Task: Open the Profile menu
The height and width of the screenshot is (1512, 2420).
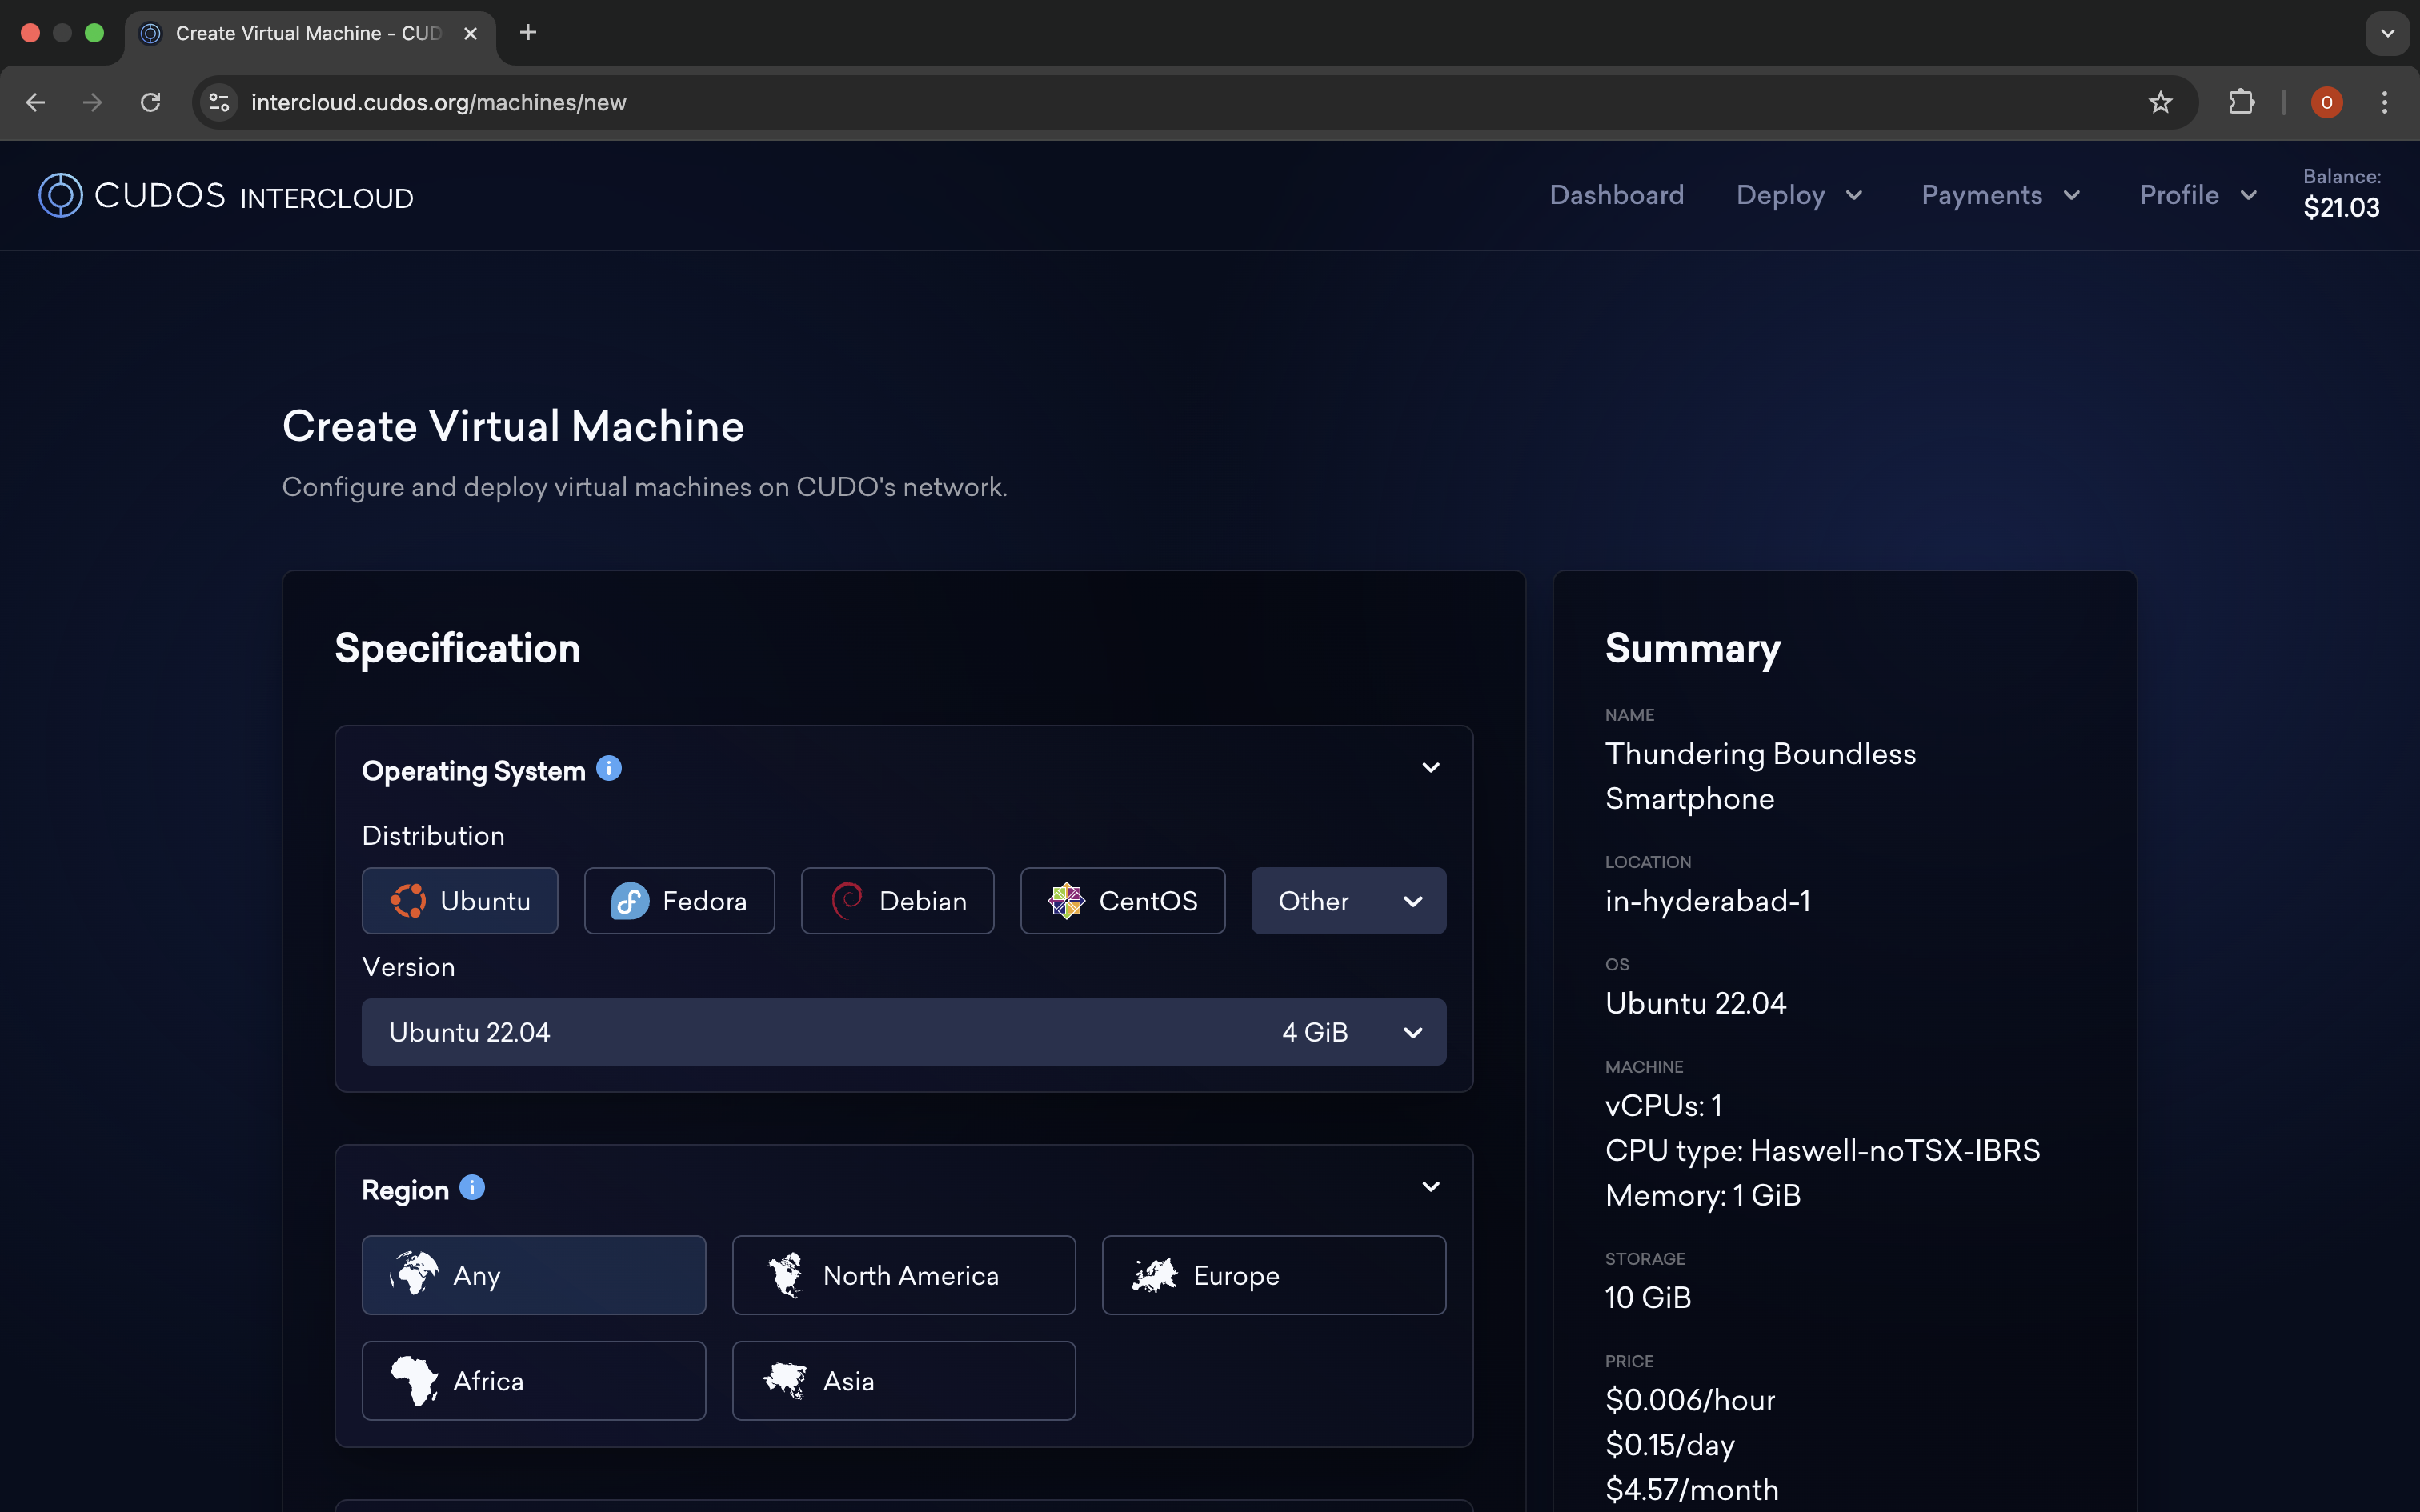Action: click(2198, 195)
